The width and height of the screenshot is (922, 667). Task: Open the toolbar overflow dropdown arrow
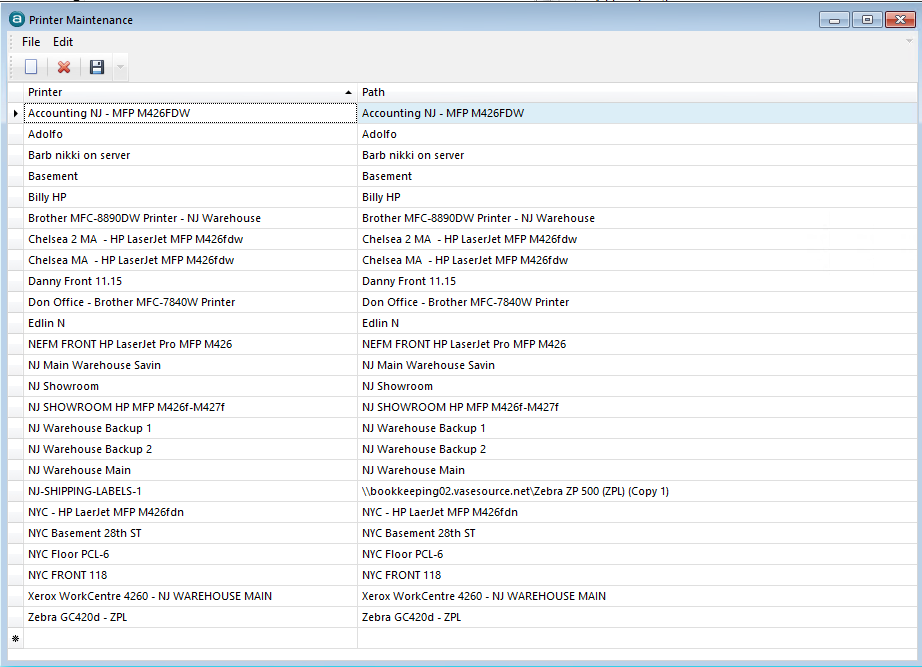pos(120,67)
